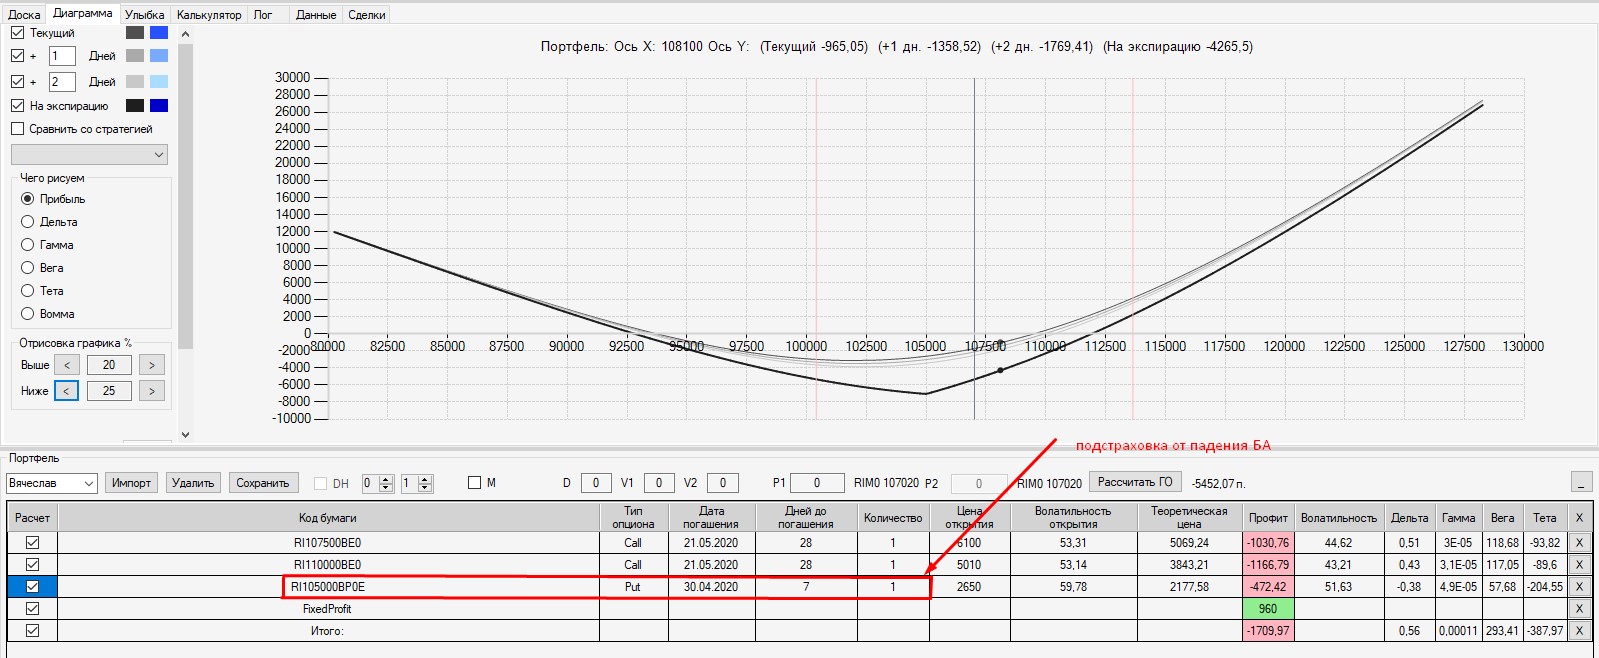The width and height of the screenshot is (1599, 658).
Task: Click the X in the table header
Action: 1579,518
